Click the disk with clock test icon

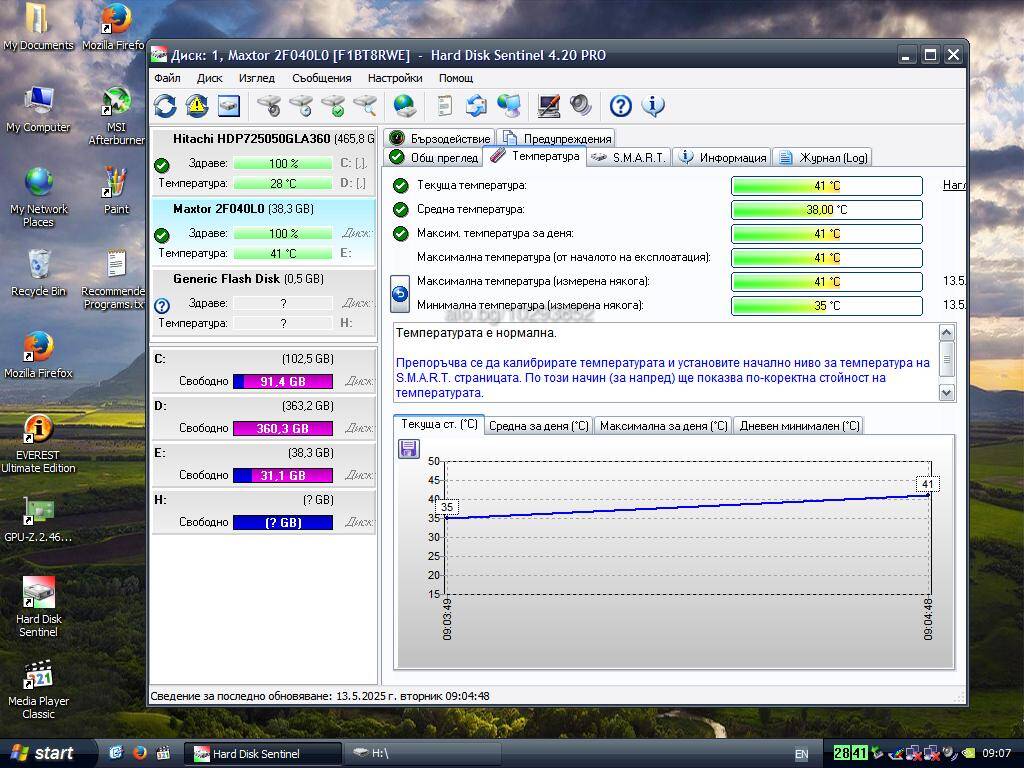coord(300,106)
